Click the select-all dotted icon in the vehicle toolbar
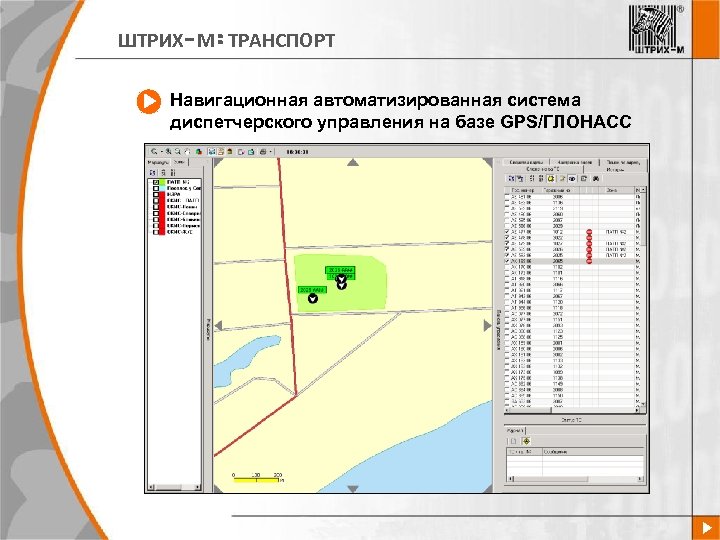This screenshot has height=540, width=720. [532, 179]
